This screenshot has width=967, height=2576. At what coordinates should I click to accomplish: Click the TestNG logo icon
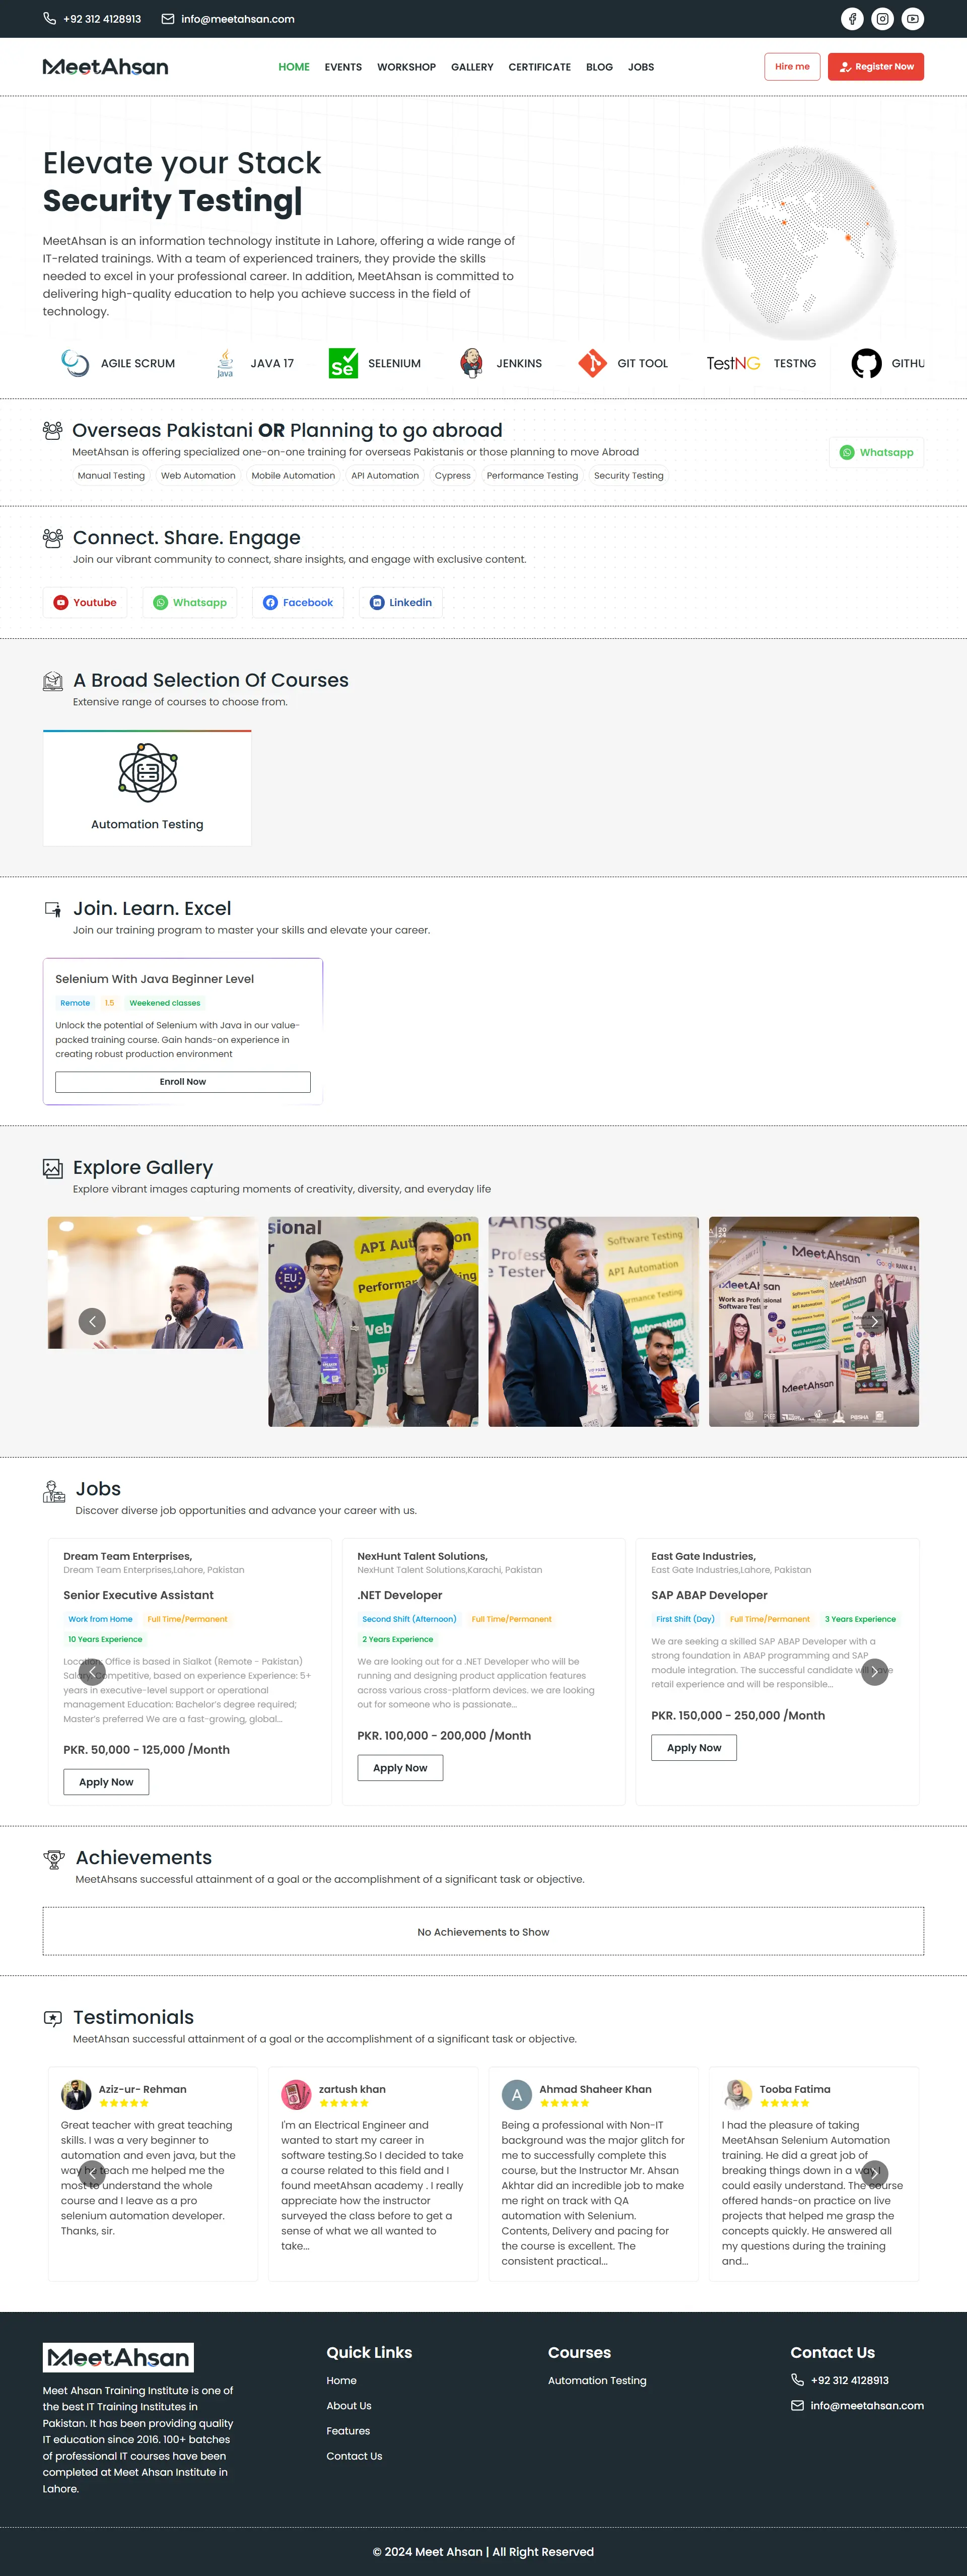[733, 363]
